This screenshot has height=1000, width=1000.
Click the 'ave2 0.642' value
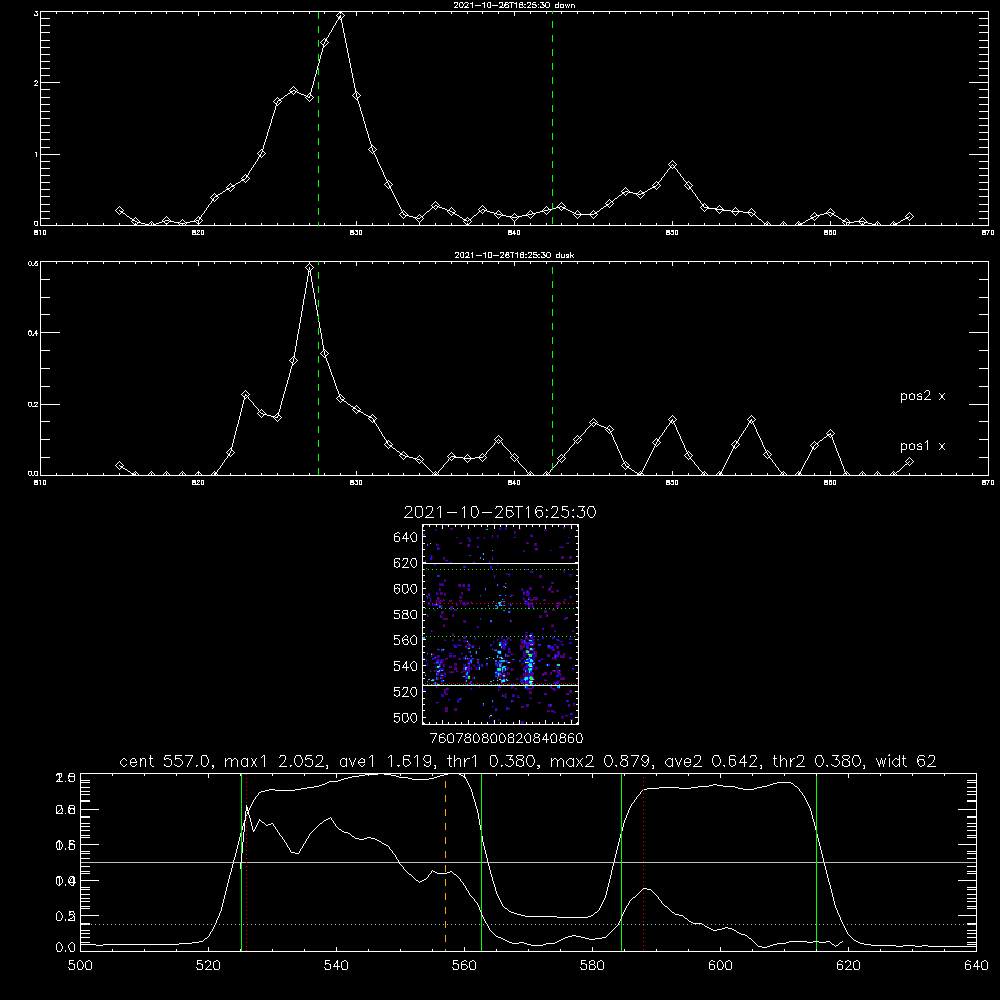(712, 761)
